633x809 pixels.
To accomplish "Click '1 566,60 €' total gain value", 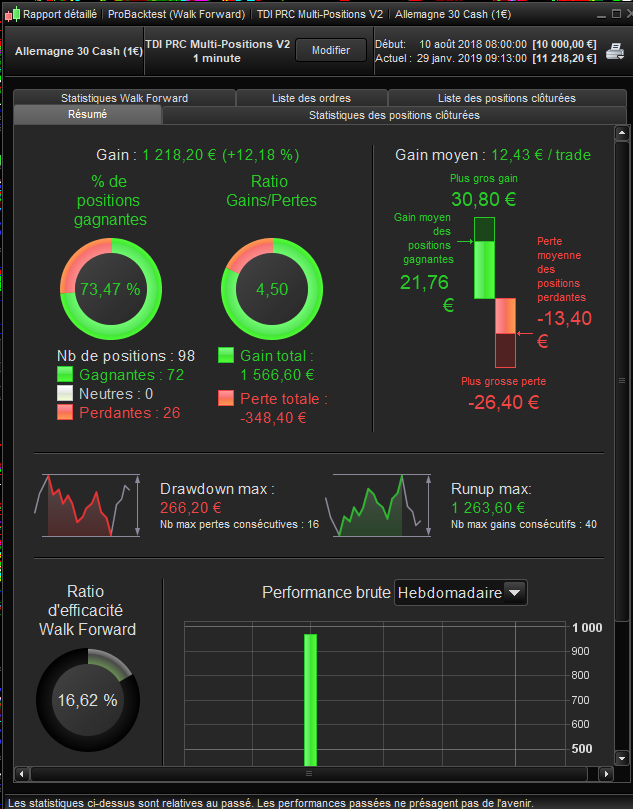I will (277, 375).
